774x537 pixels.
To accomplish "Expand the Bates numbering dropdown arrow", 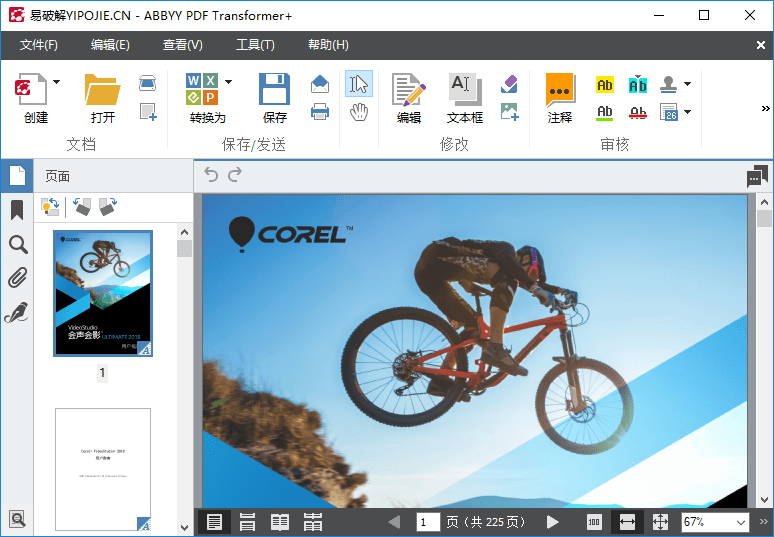I will 688,112.
